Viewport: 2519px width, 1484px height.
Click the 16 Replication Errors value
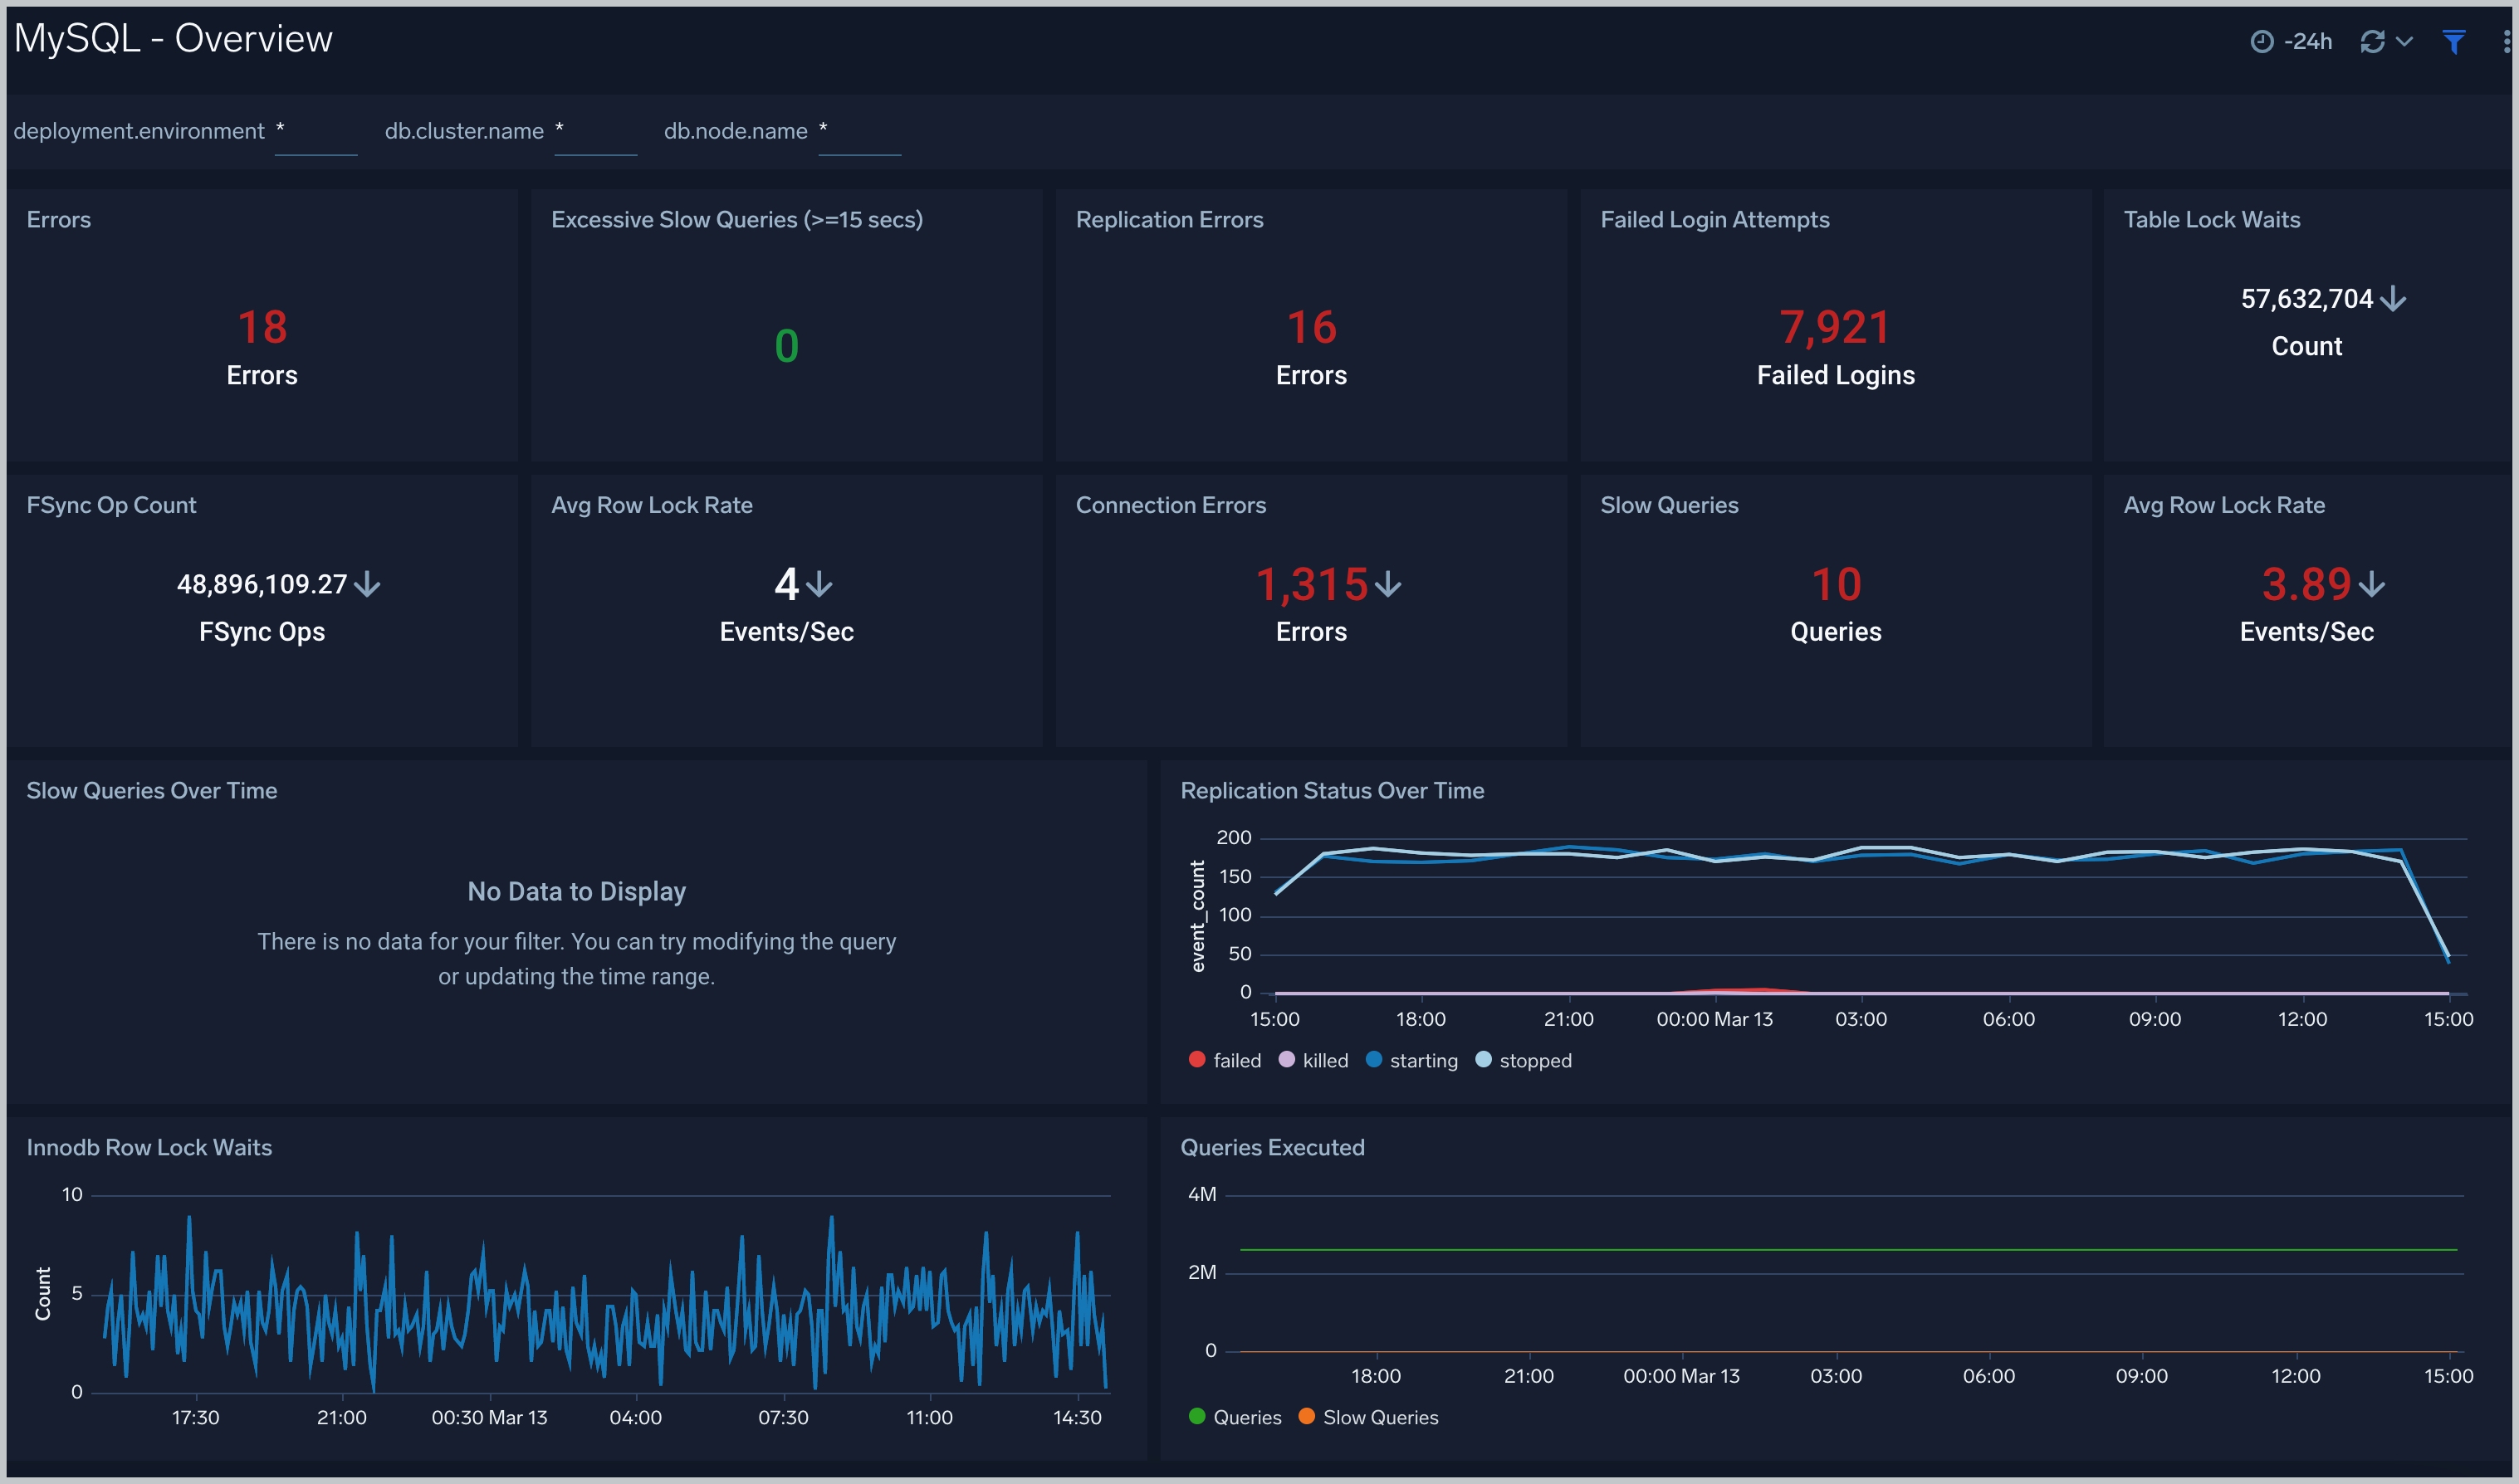point(1311,327)
